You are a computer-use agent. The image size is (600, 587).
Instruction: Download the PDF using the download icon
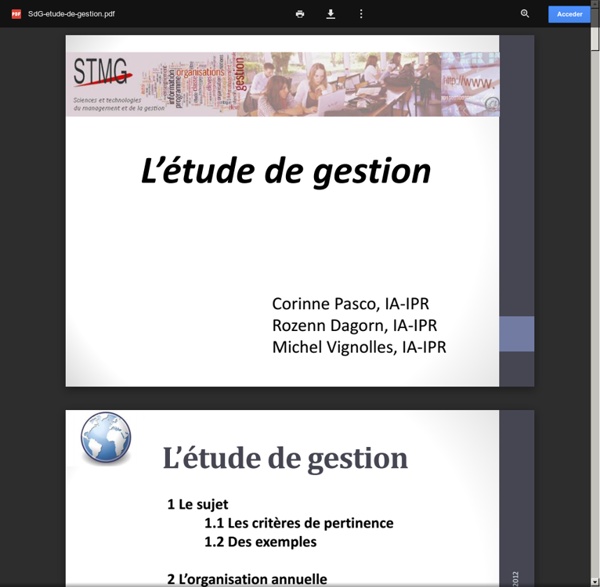[330, 14]
